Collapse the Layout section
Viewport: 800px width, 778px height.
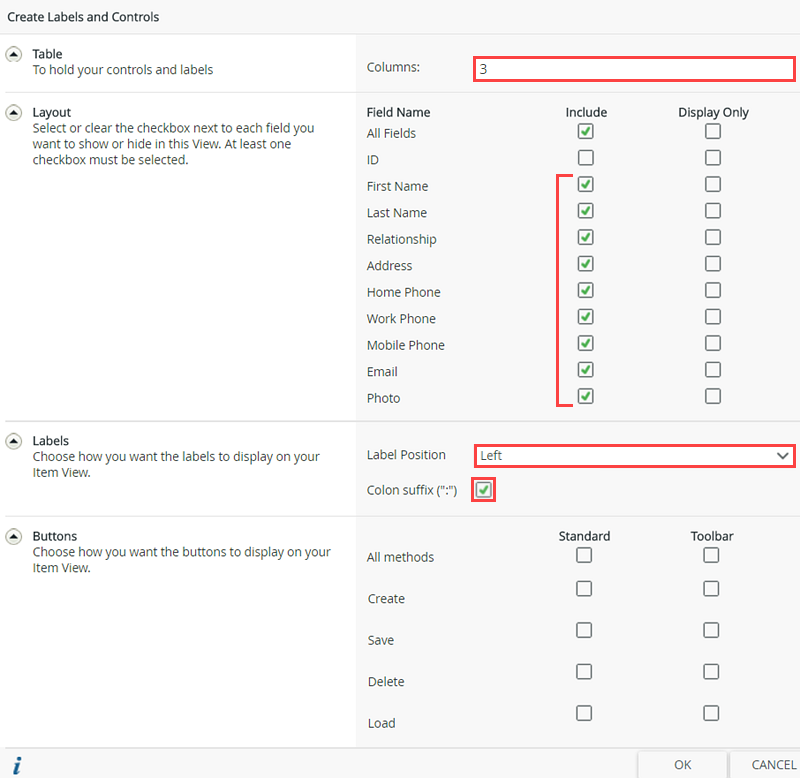click(12, 112)
